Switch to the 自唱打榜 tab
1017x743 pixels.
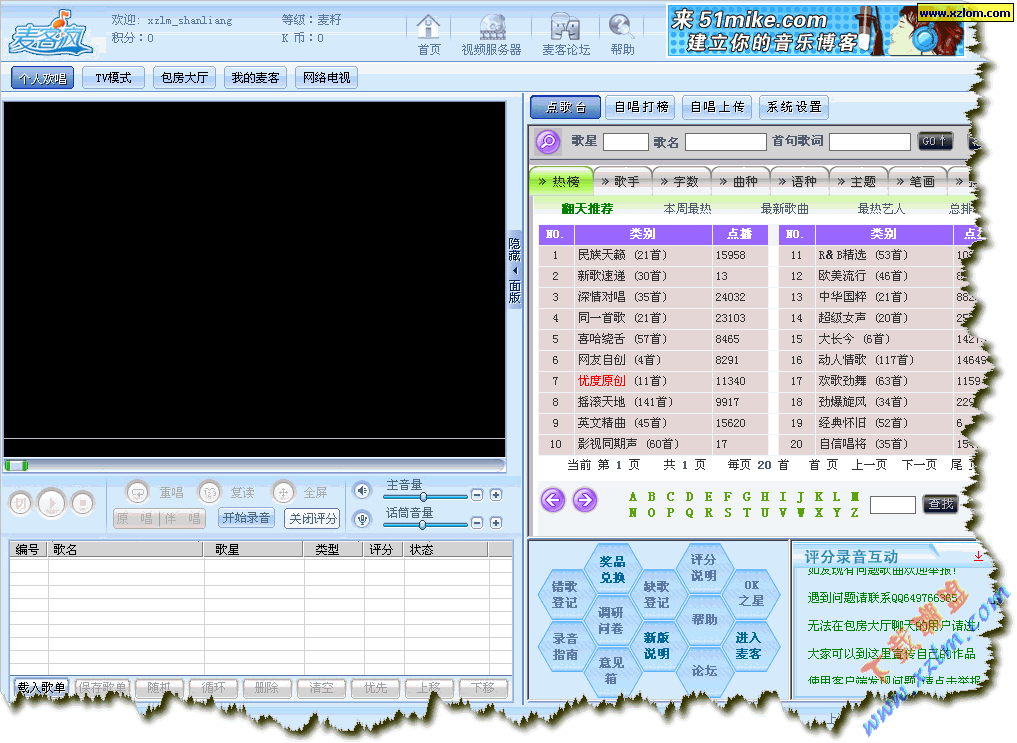pos(642,107)
